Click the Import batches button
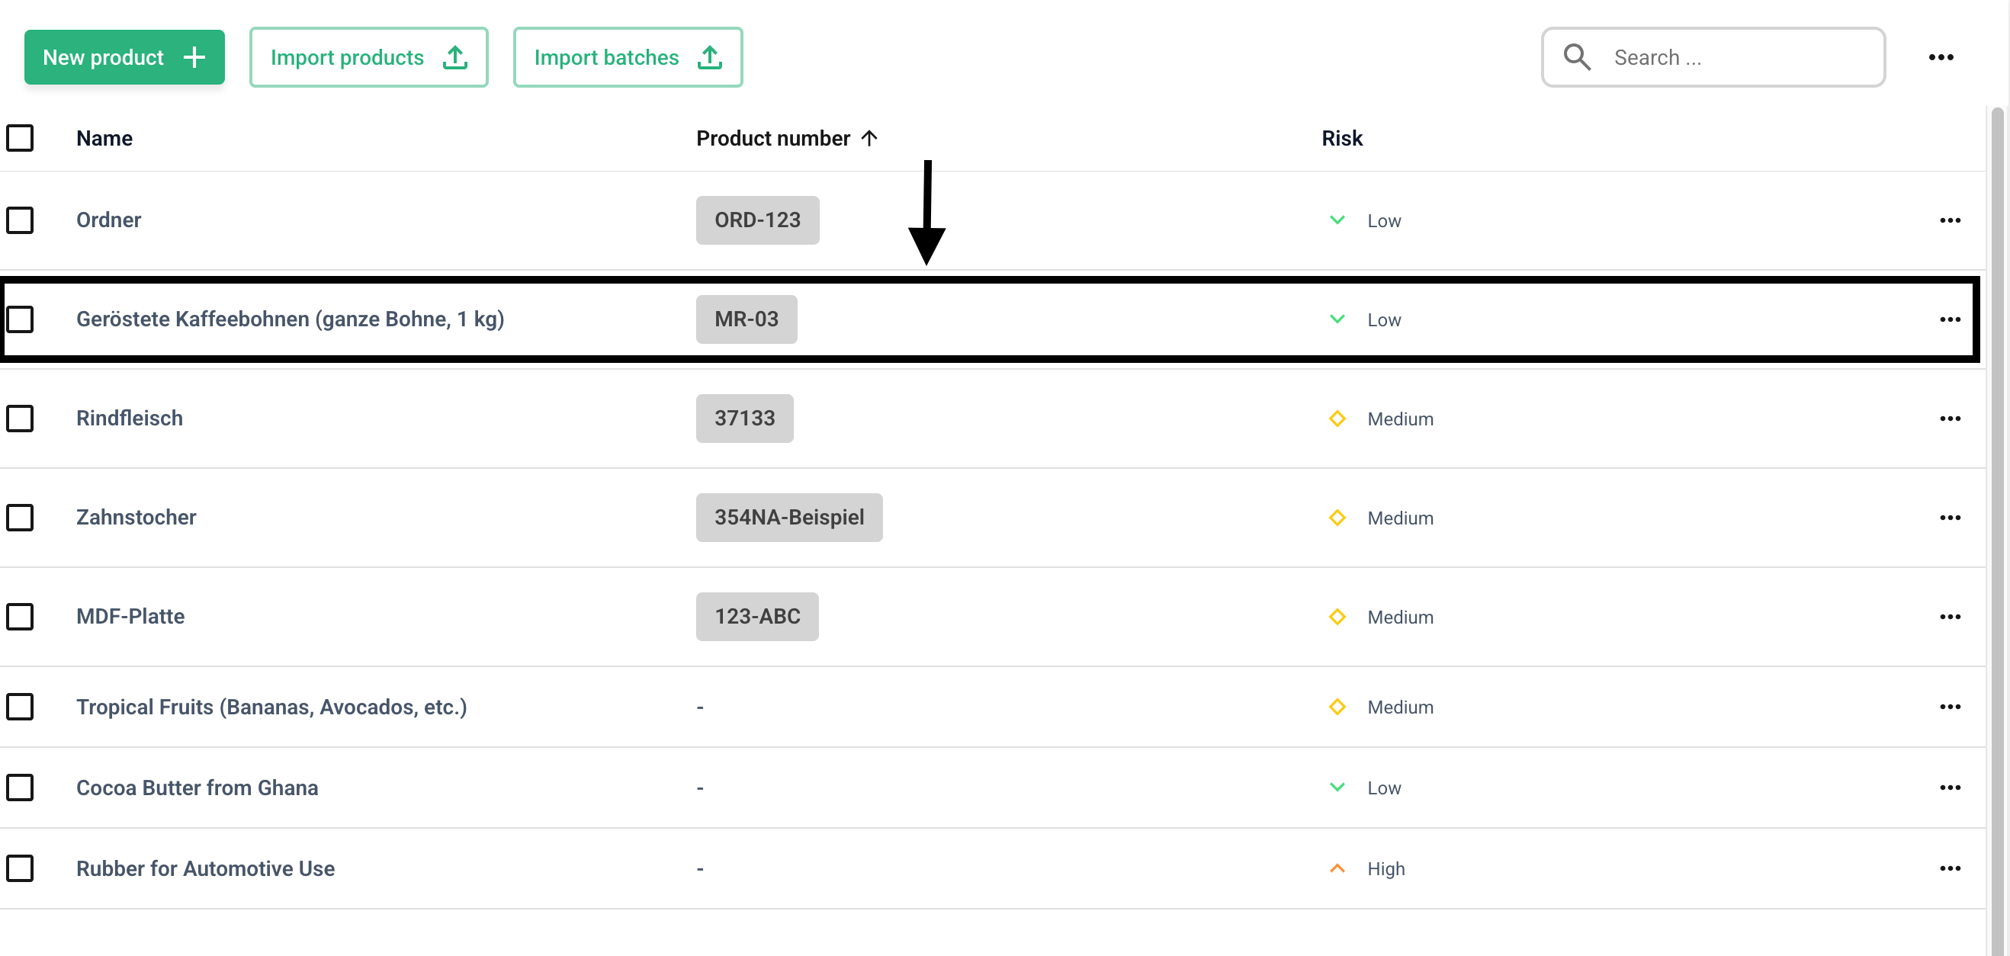 pyautogui.click(x=628, y=57)
